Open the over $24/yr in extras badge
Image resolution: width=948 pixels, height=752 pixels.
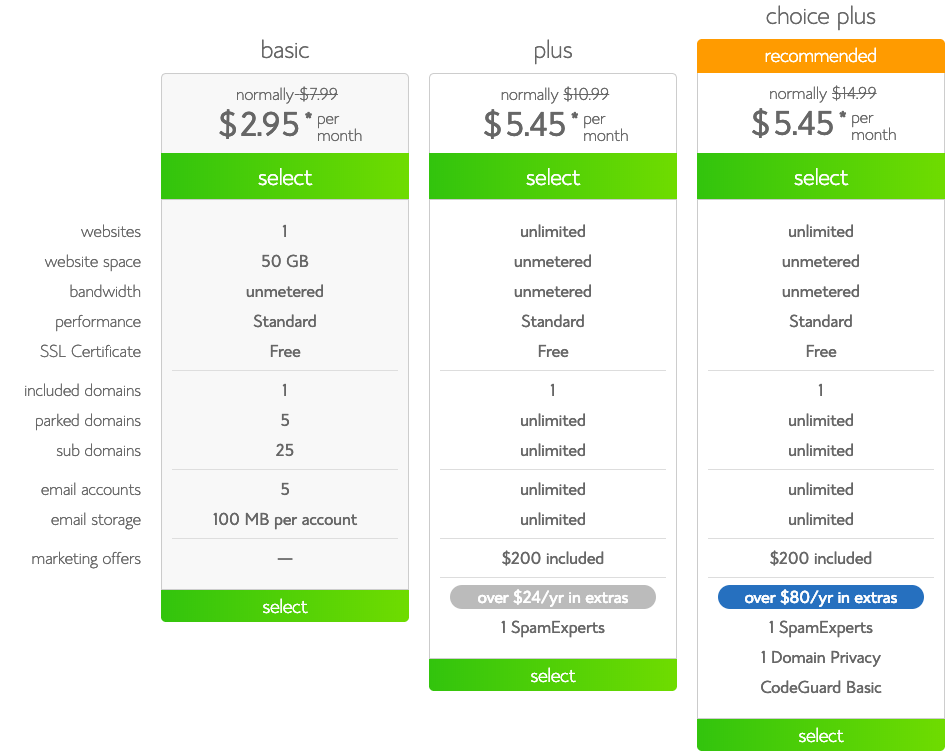coord(553,597)
